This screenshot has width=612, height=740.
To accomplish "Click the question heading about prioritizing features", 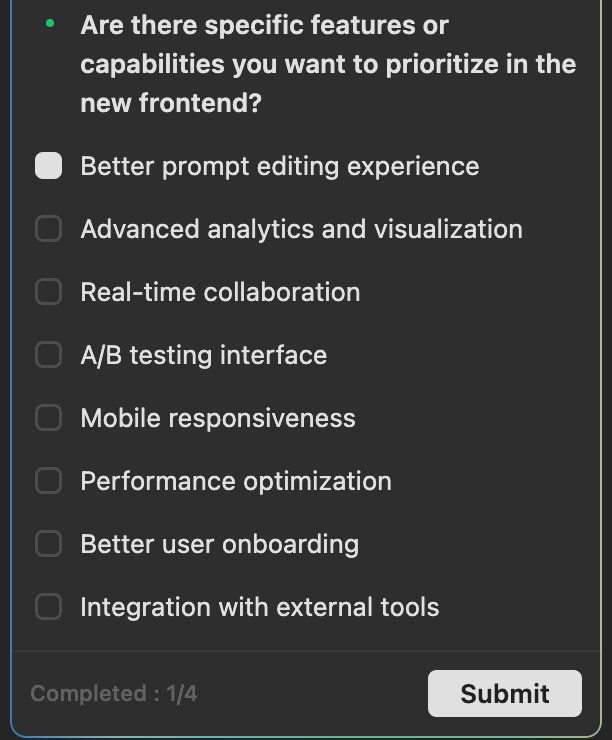I will tap(327, 64).
